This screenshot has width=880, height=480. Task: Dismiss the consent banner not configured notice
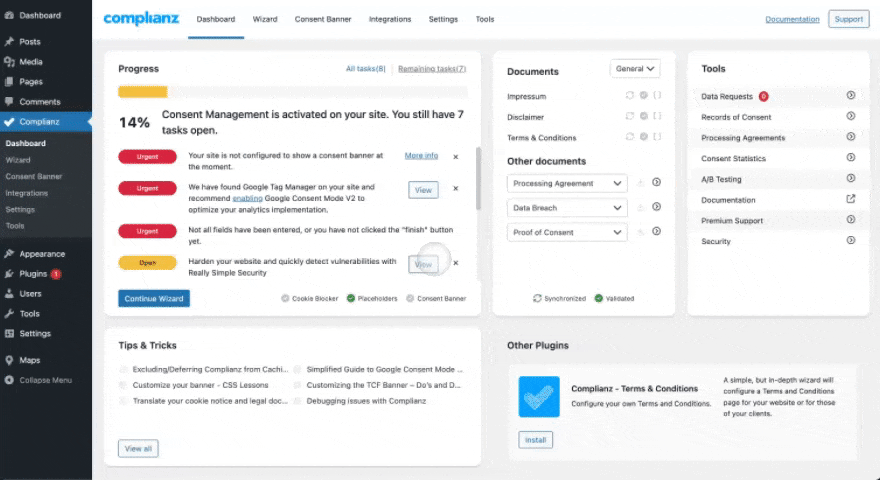click(456, 157)
